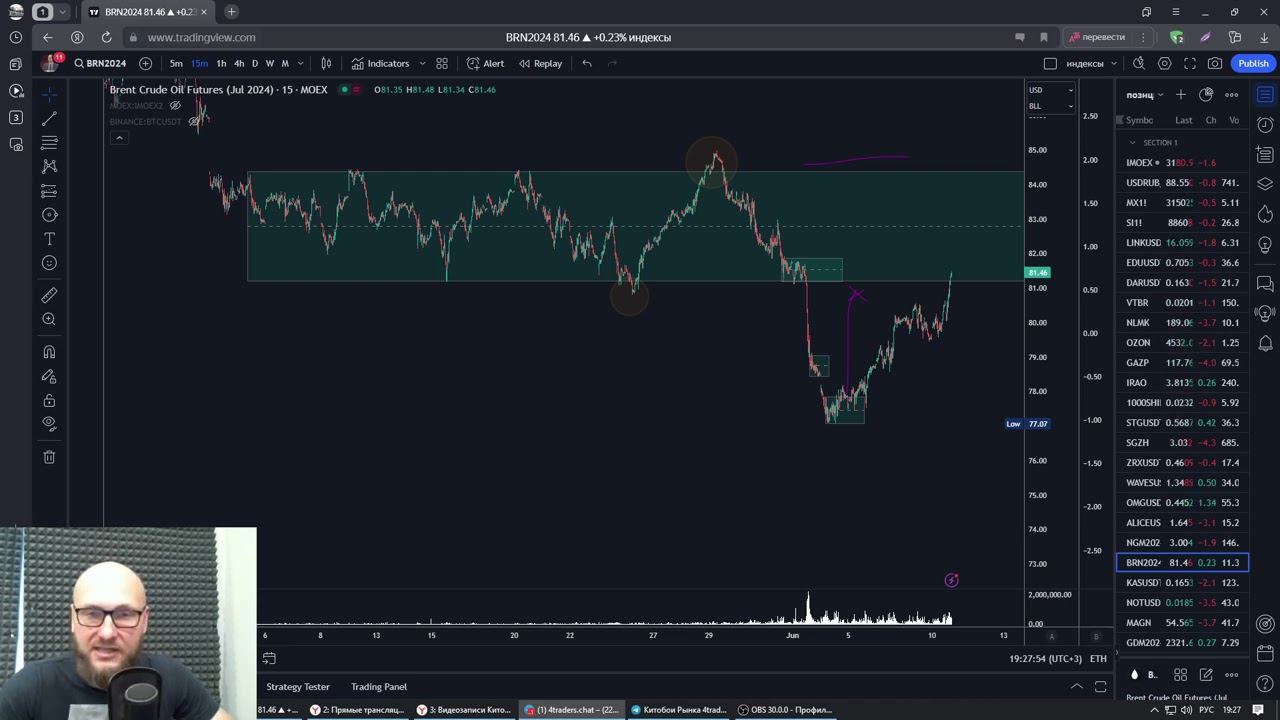Publish the chart idea

pyautogui.click(x=1253, y=63)
